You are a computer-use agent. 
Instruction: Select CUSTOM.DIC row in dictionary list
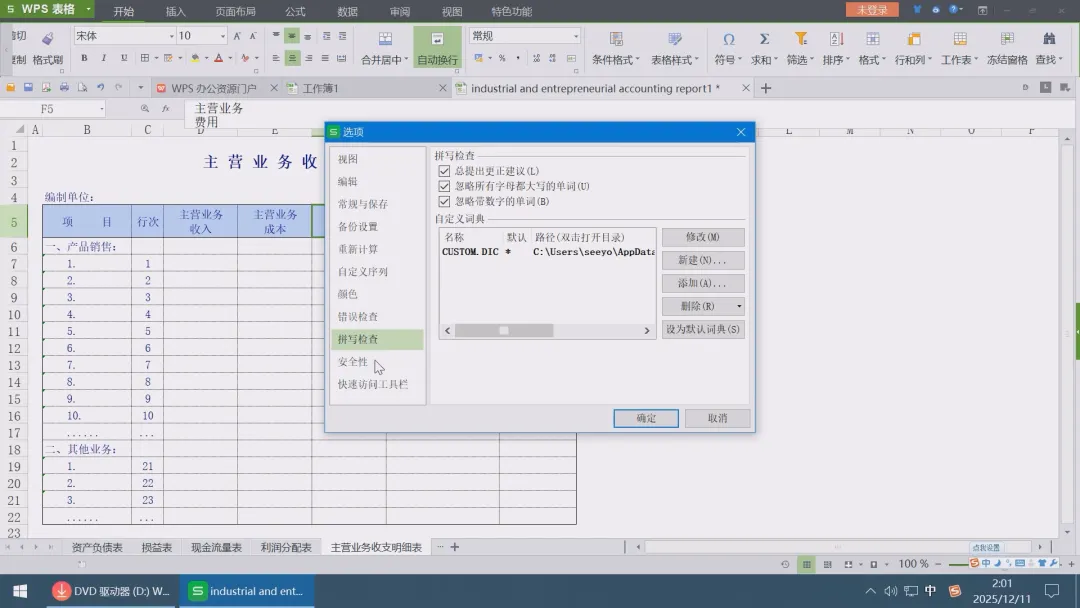(x=548, y=252)
